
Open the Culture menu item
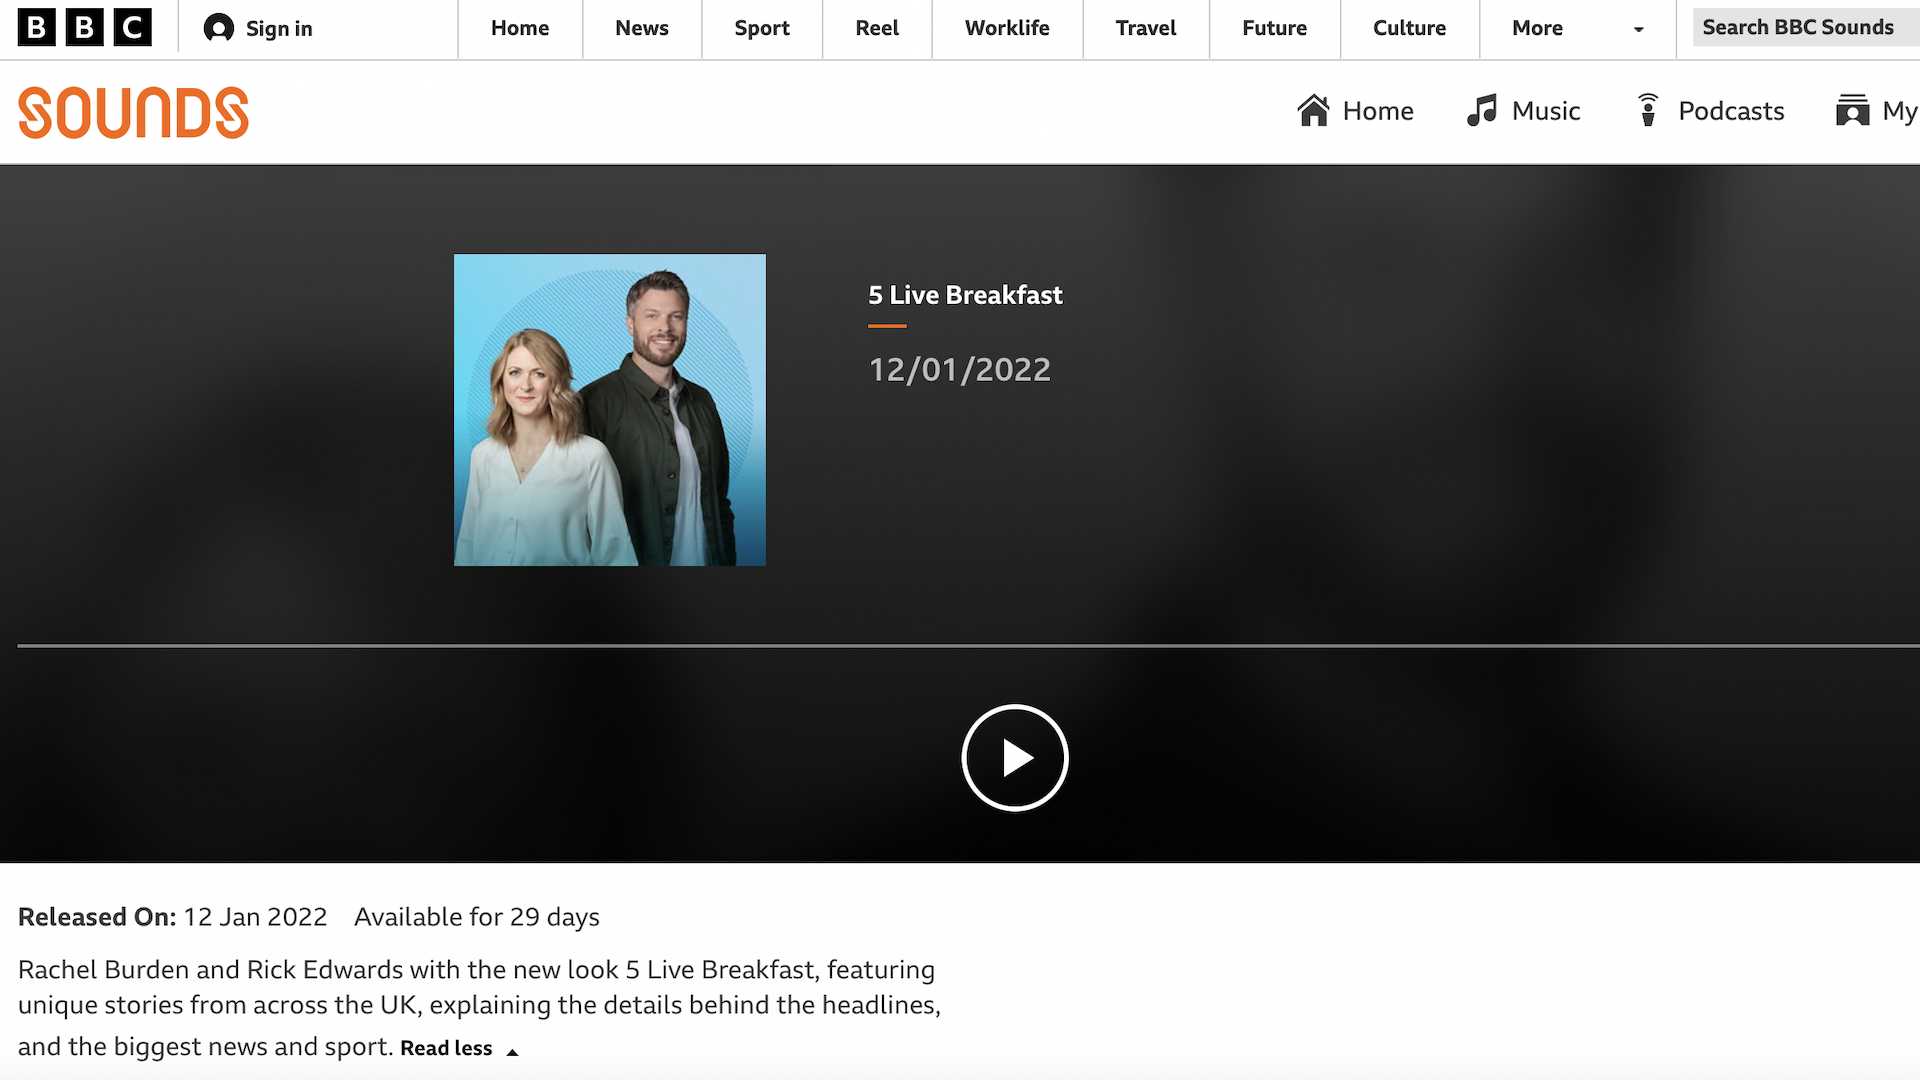point(1410,28)
